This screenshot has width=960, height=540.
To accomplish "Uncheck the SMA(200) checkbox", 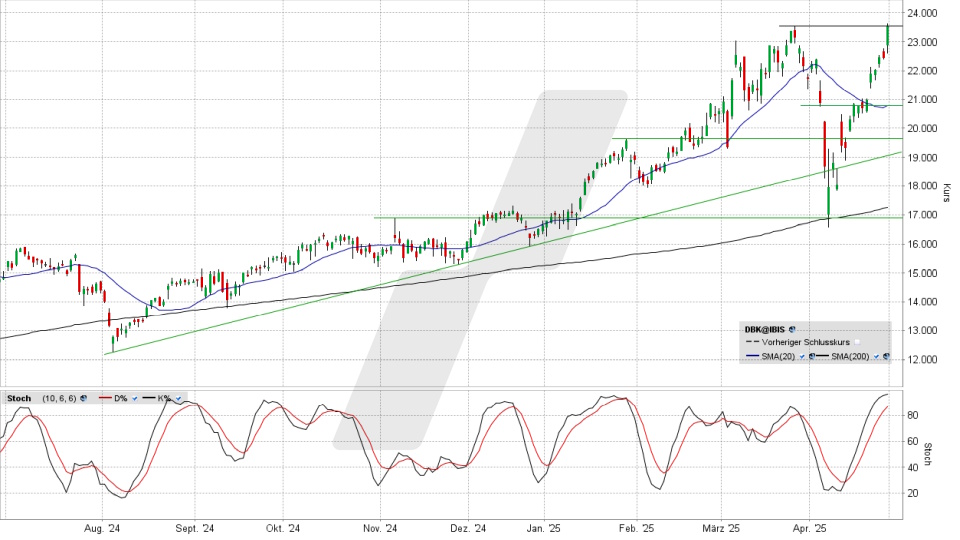I will pos(876,356).
